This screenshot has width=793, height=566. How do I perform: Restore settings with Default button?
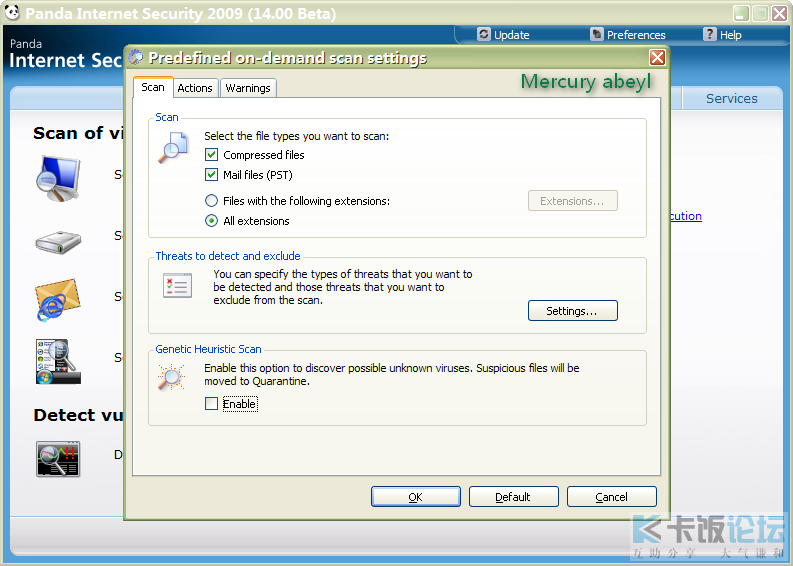coord(513,497)
